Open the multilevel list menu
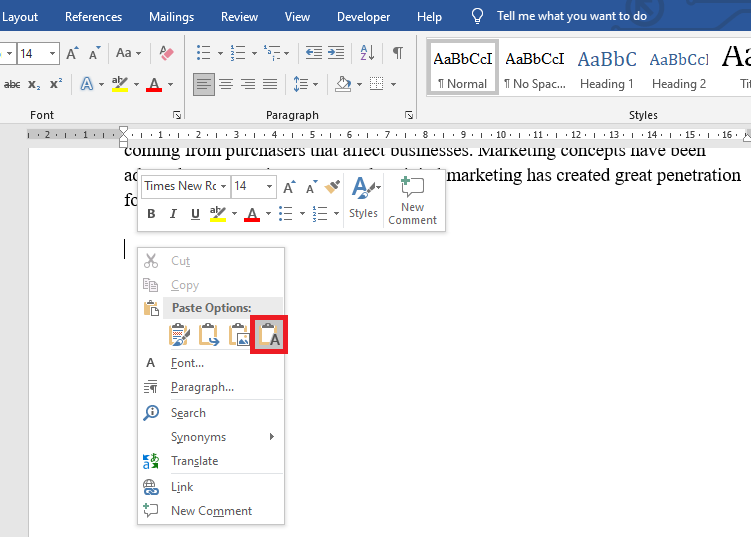 pos(276,53)
